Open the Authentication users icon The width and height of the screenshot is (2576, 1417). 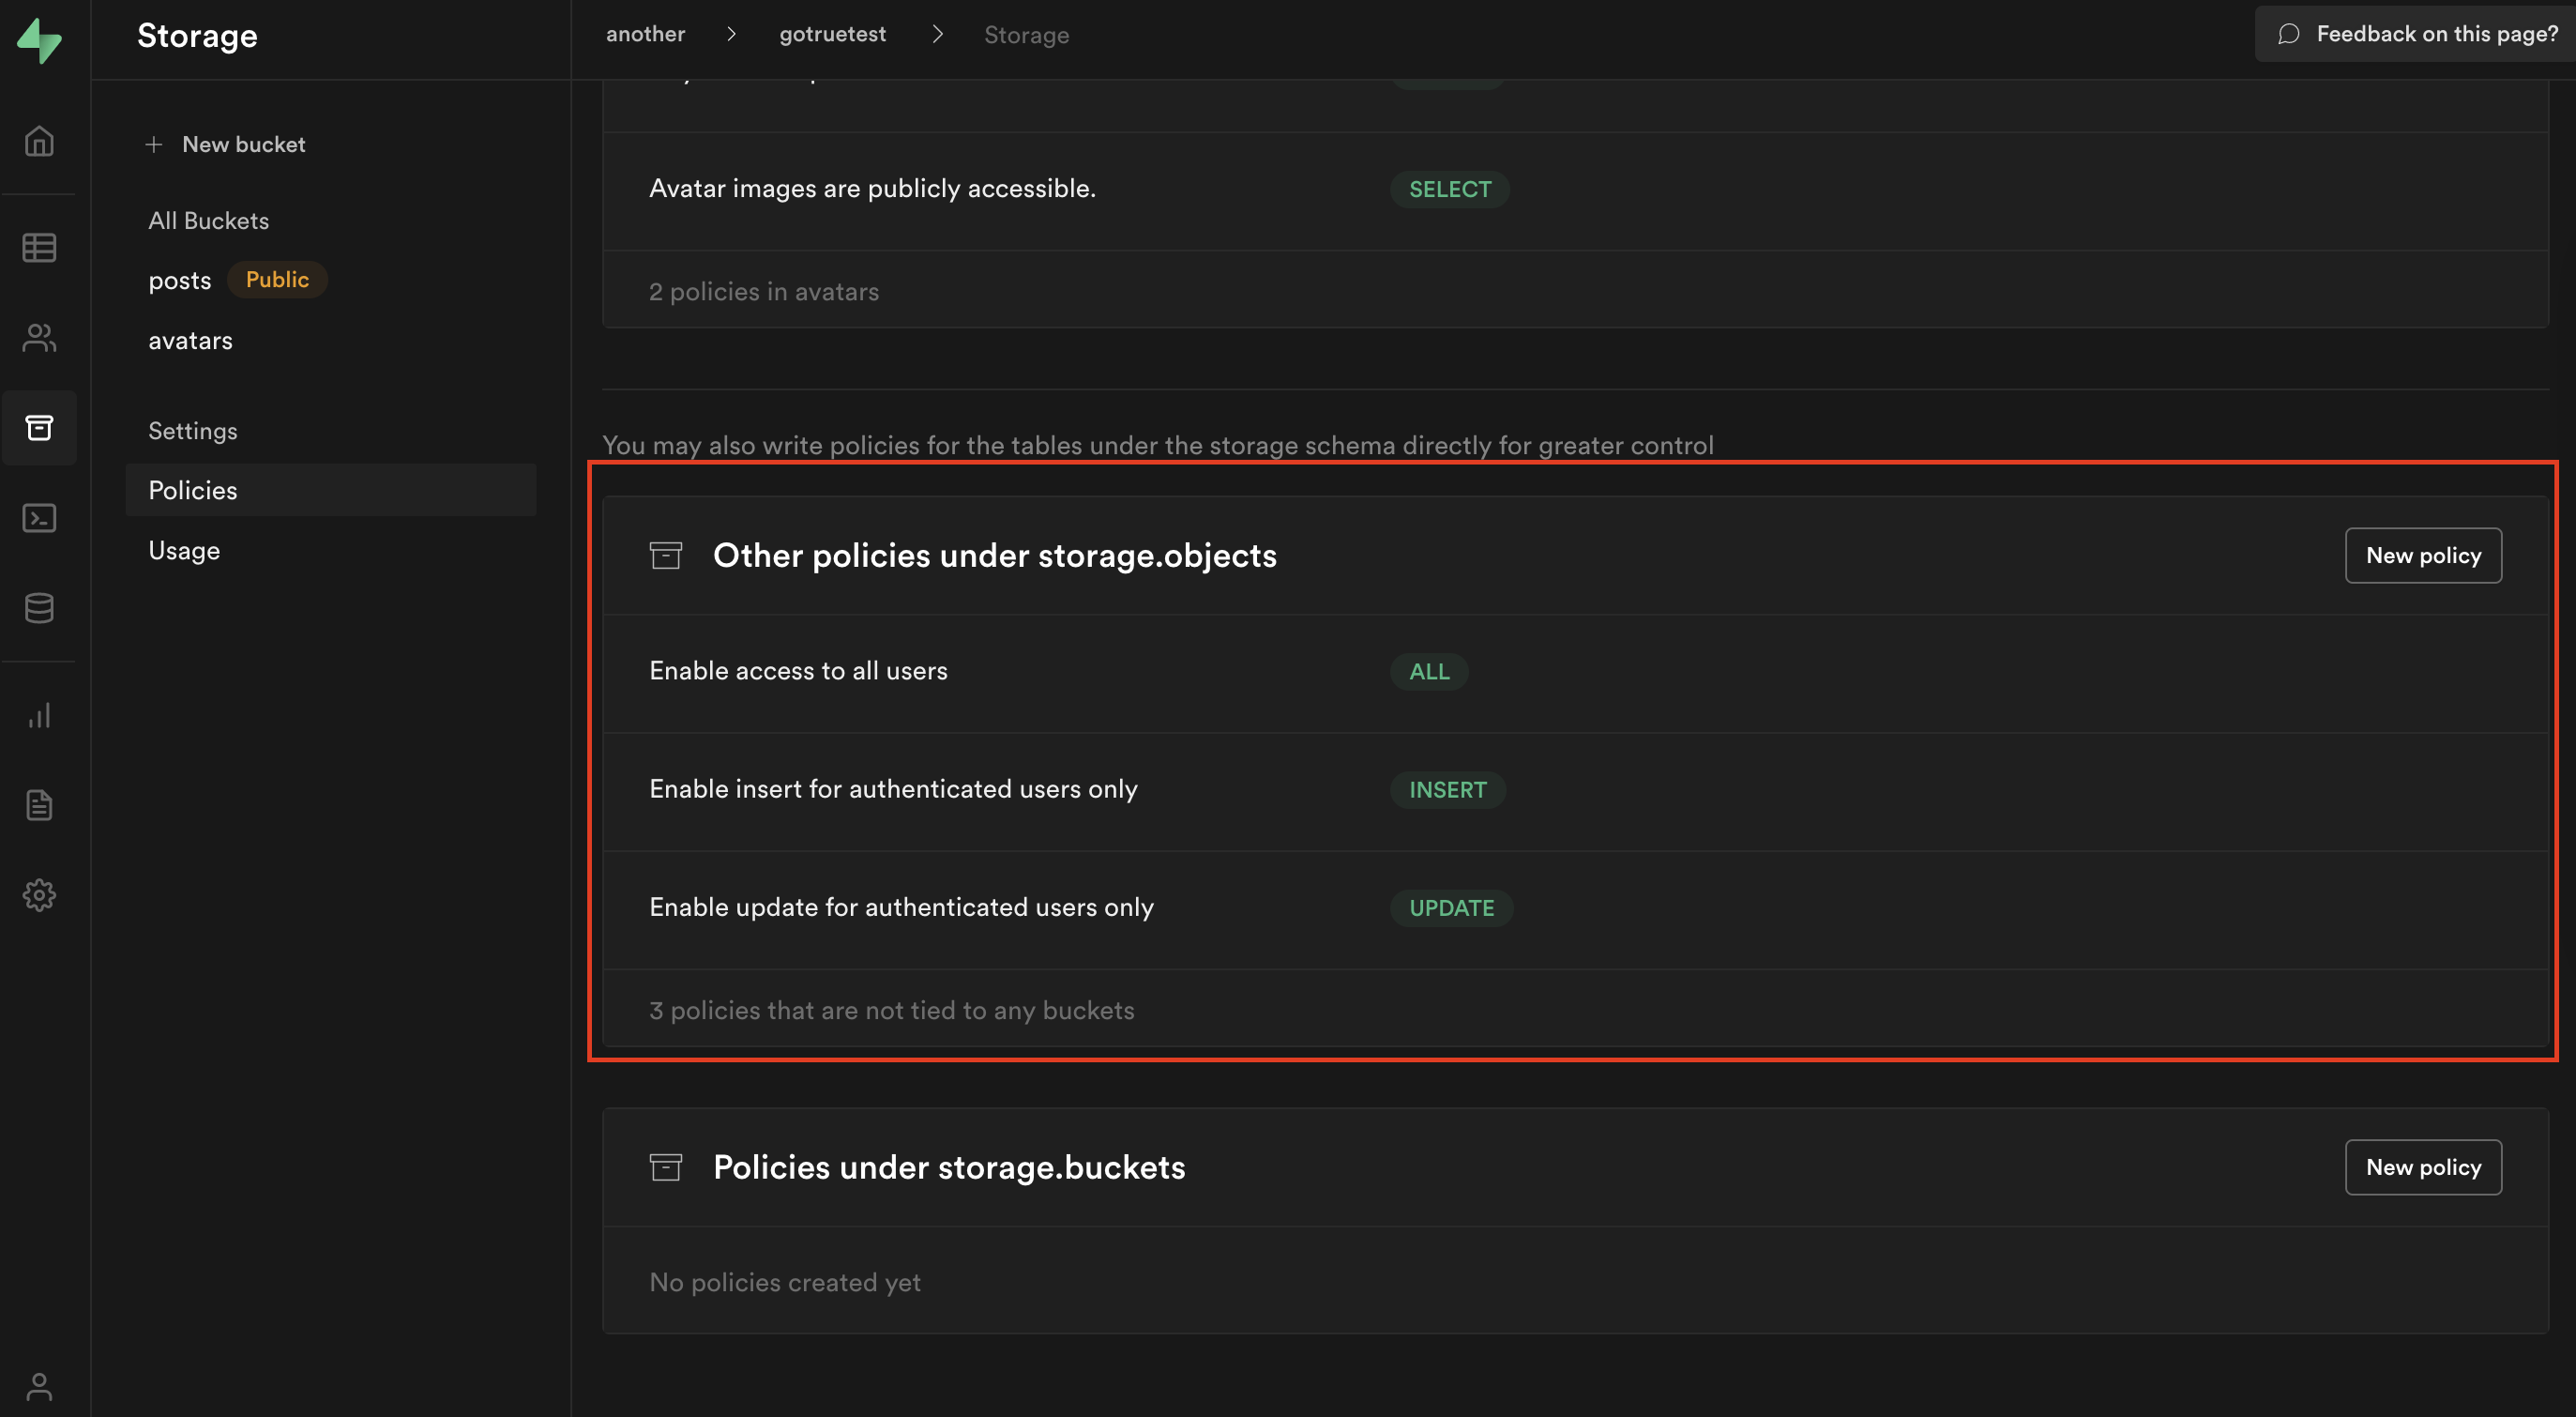pyautogui.click(x=39, y=337)
